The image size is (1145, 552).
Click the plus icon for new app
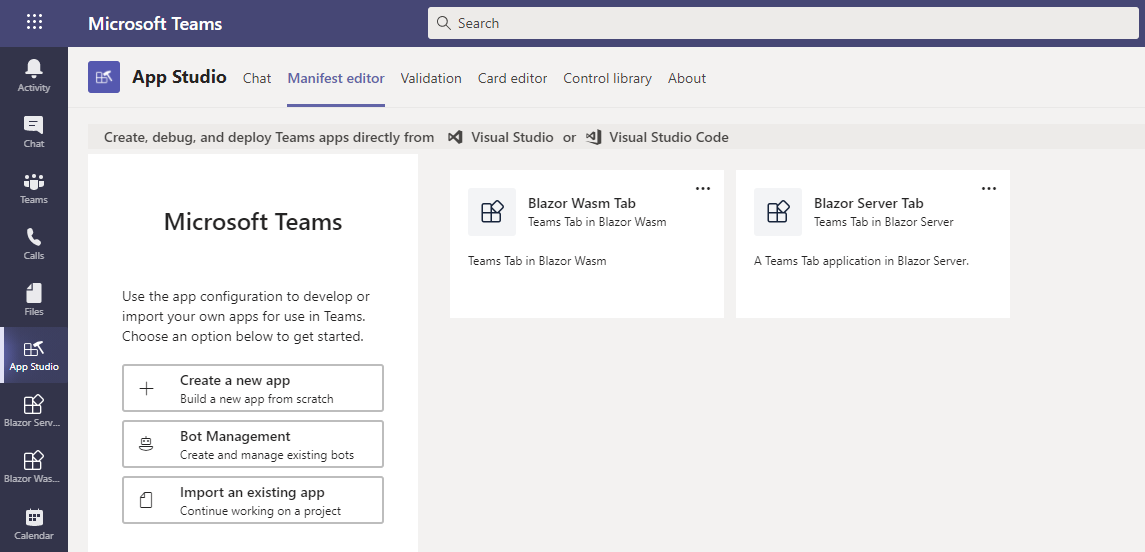coord(146,388)
